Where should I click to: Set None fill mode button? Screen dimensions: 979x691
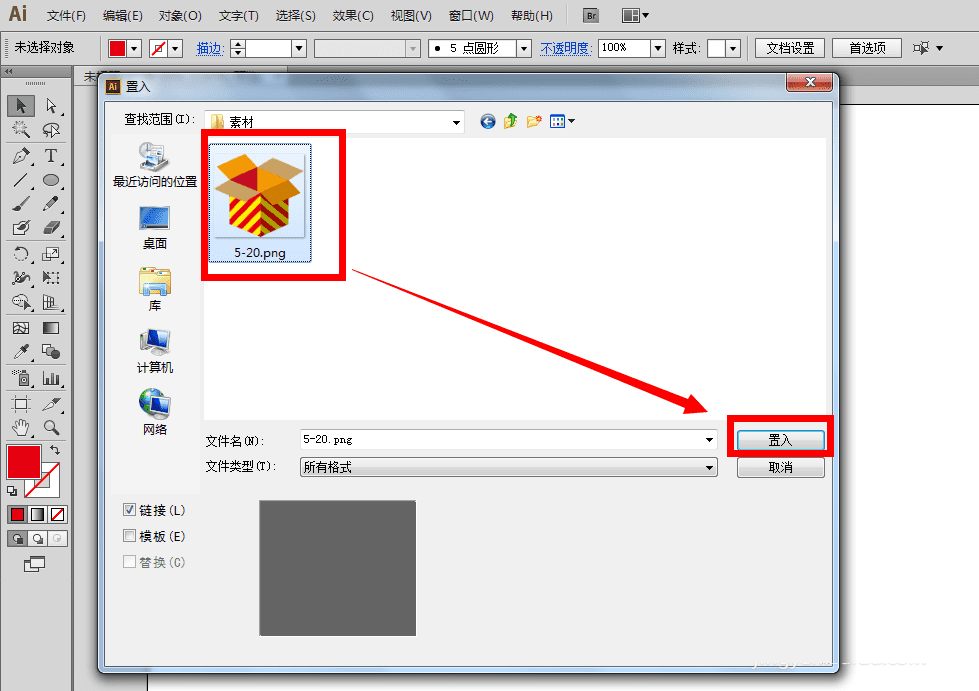point(57,514)
